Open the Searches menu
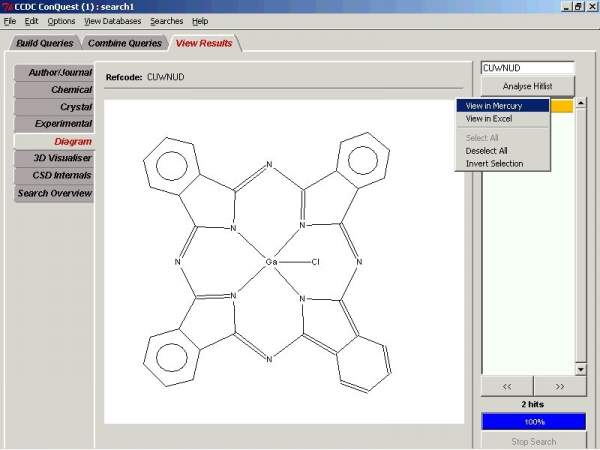The width and height of the screenshot is (600, 450). (x=166, y=21)
